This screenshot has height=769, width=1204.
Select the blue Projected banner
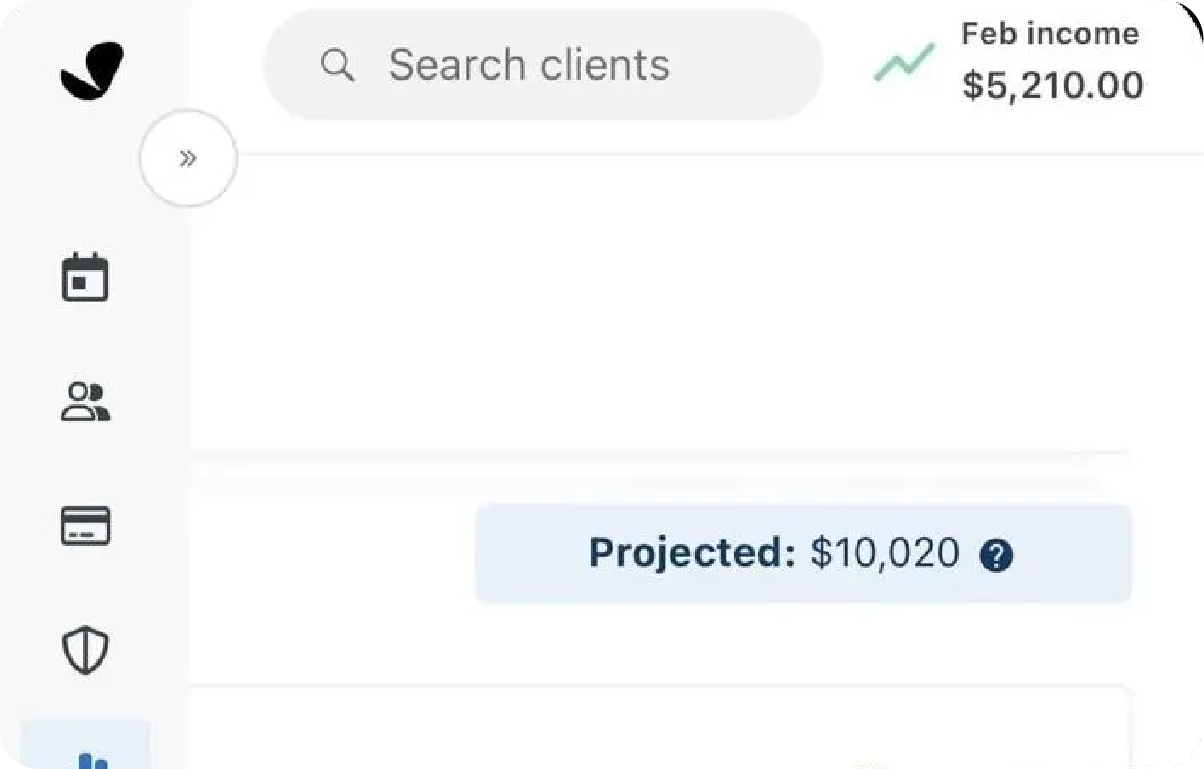coord(803,554)
